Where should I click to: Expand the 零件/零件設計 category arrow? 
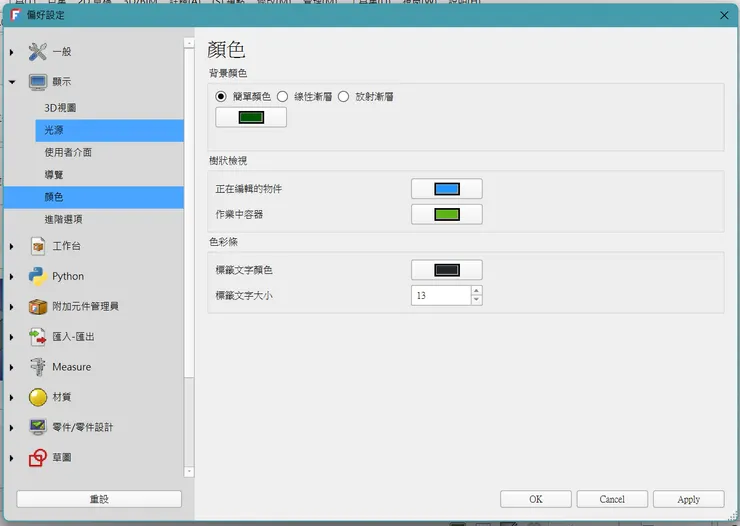[12, 427]
